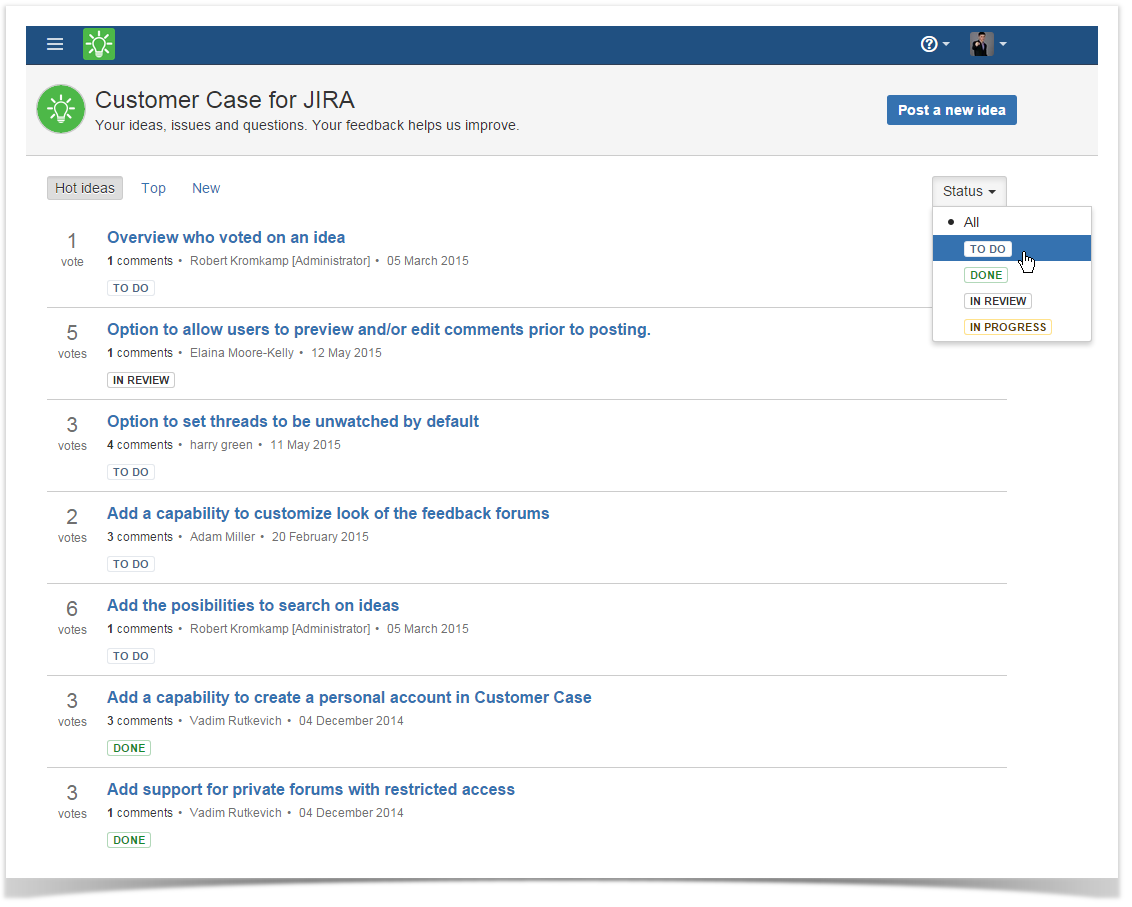Click the DONE badge under private forums idea
This screenshot has height=907, width=1132.
129,840
